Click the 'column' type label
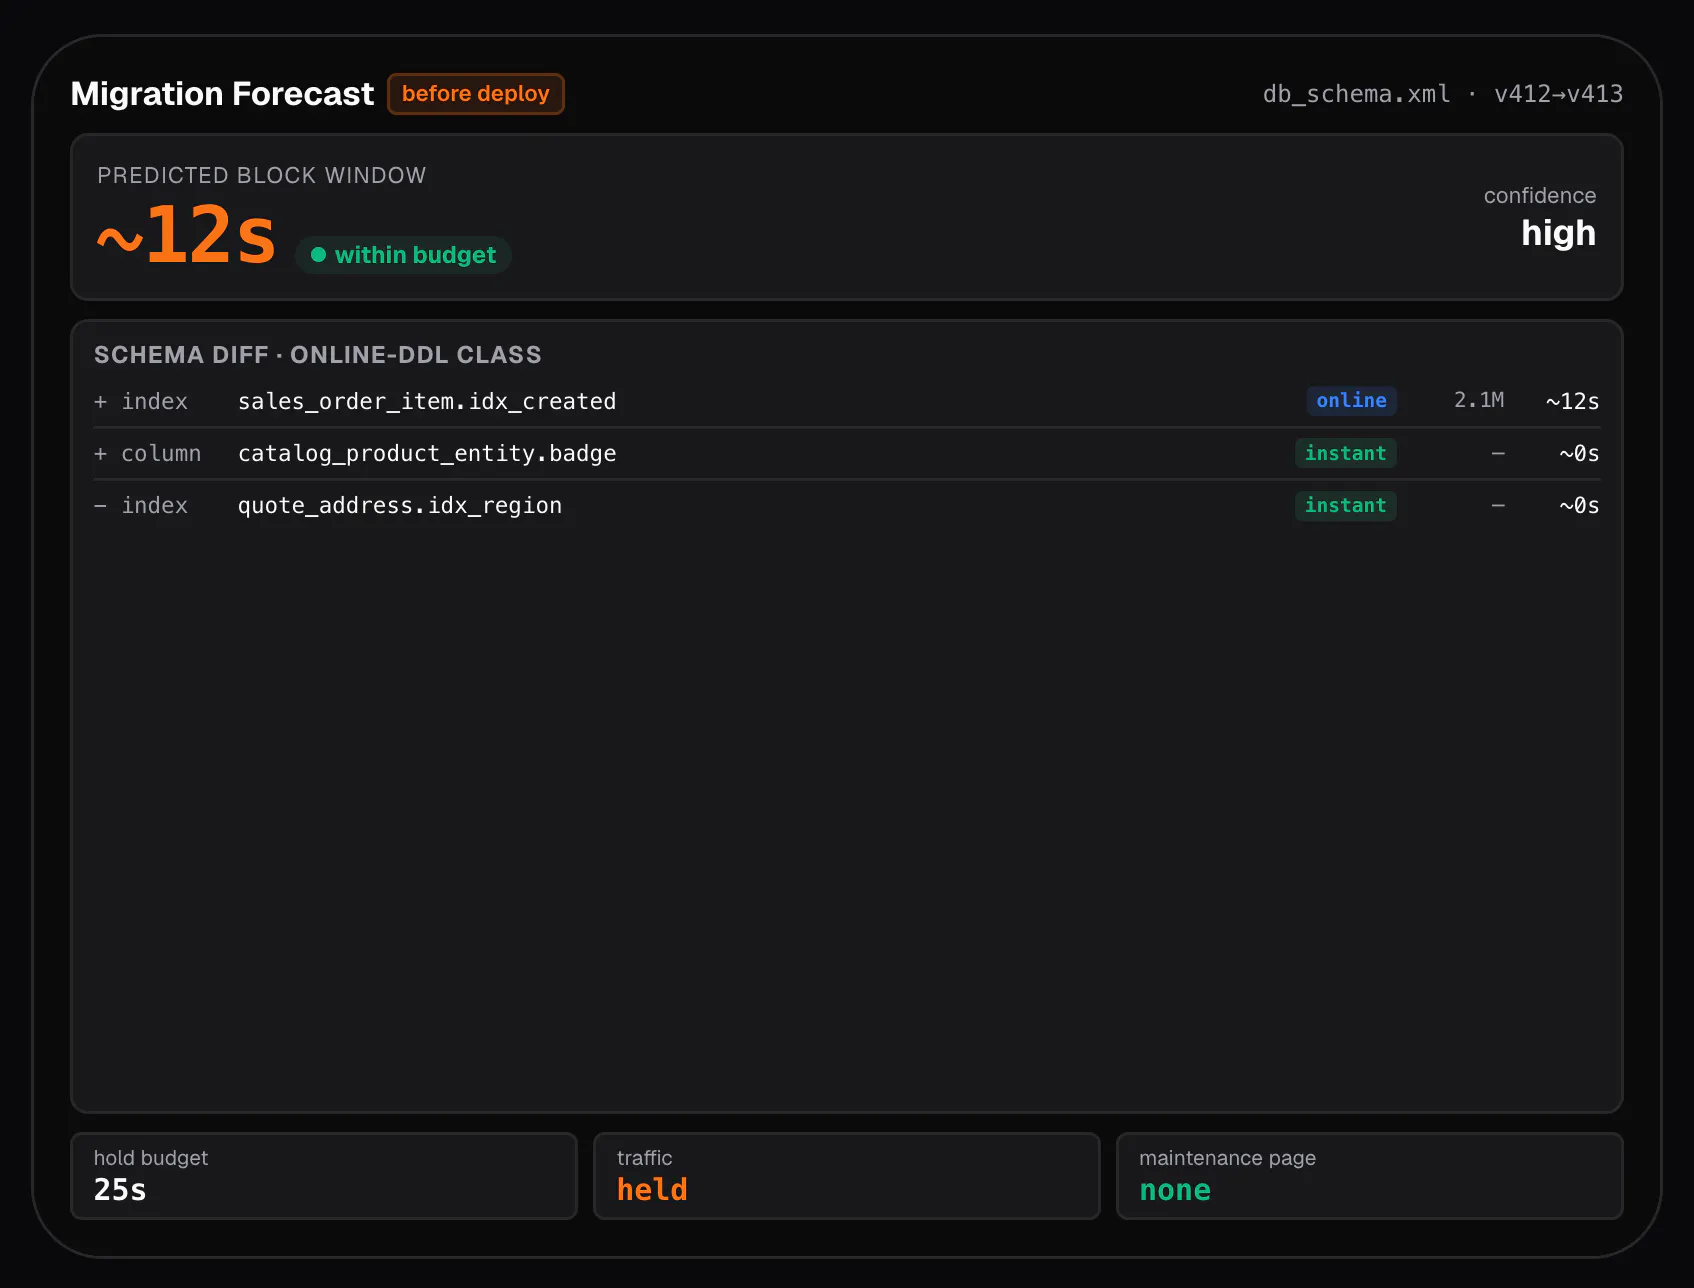Viewport: 1694px width, 1288px height. point(161,453)
